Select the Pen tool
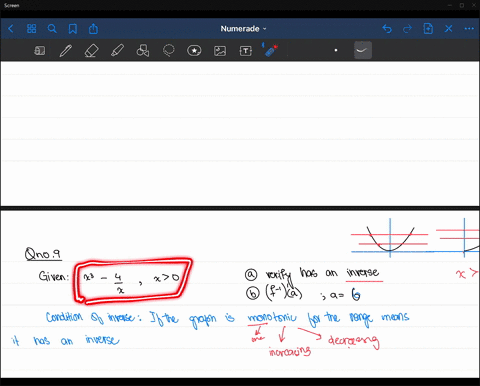 tap(66, 51)
